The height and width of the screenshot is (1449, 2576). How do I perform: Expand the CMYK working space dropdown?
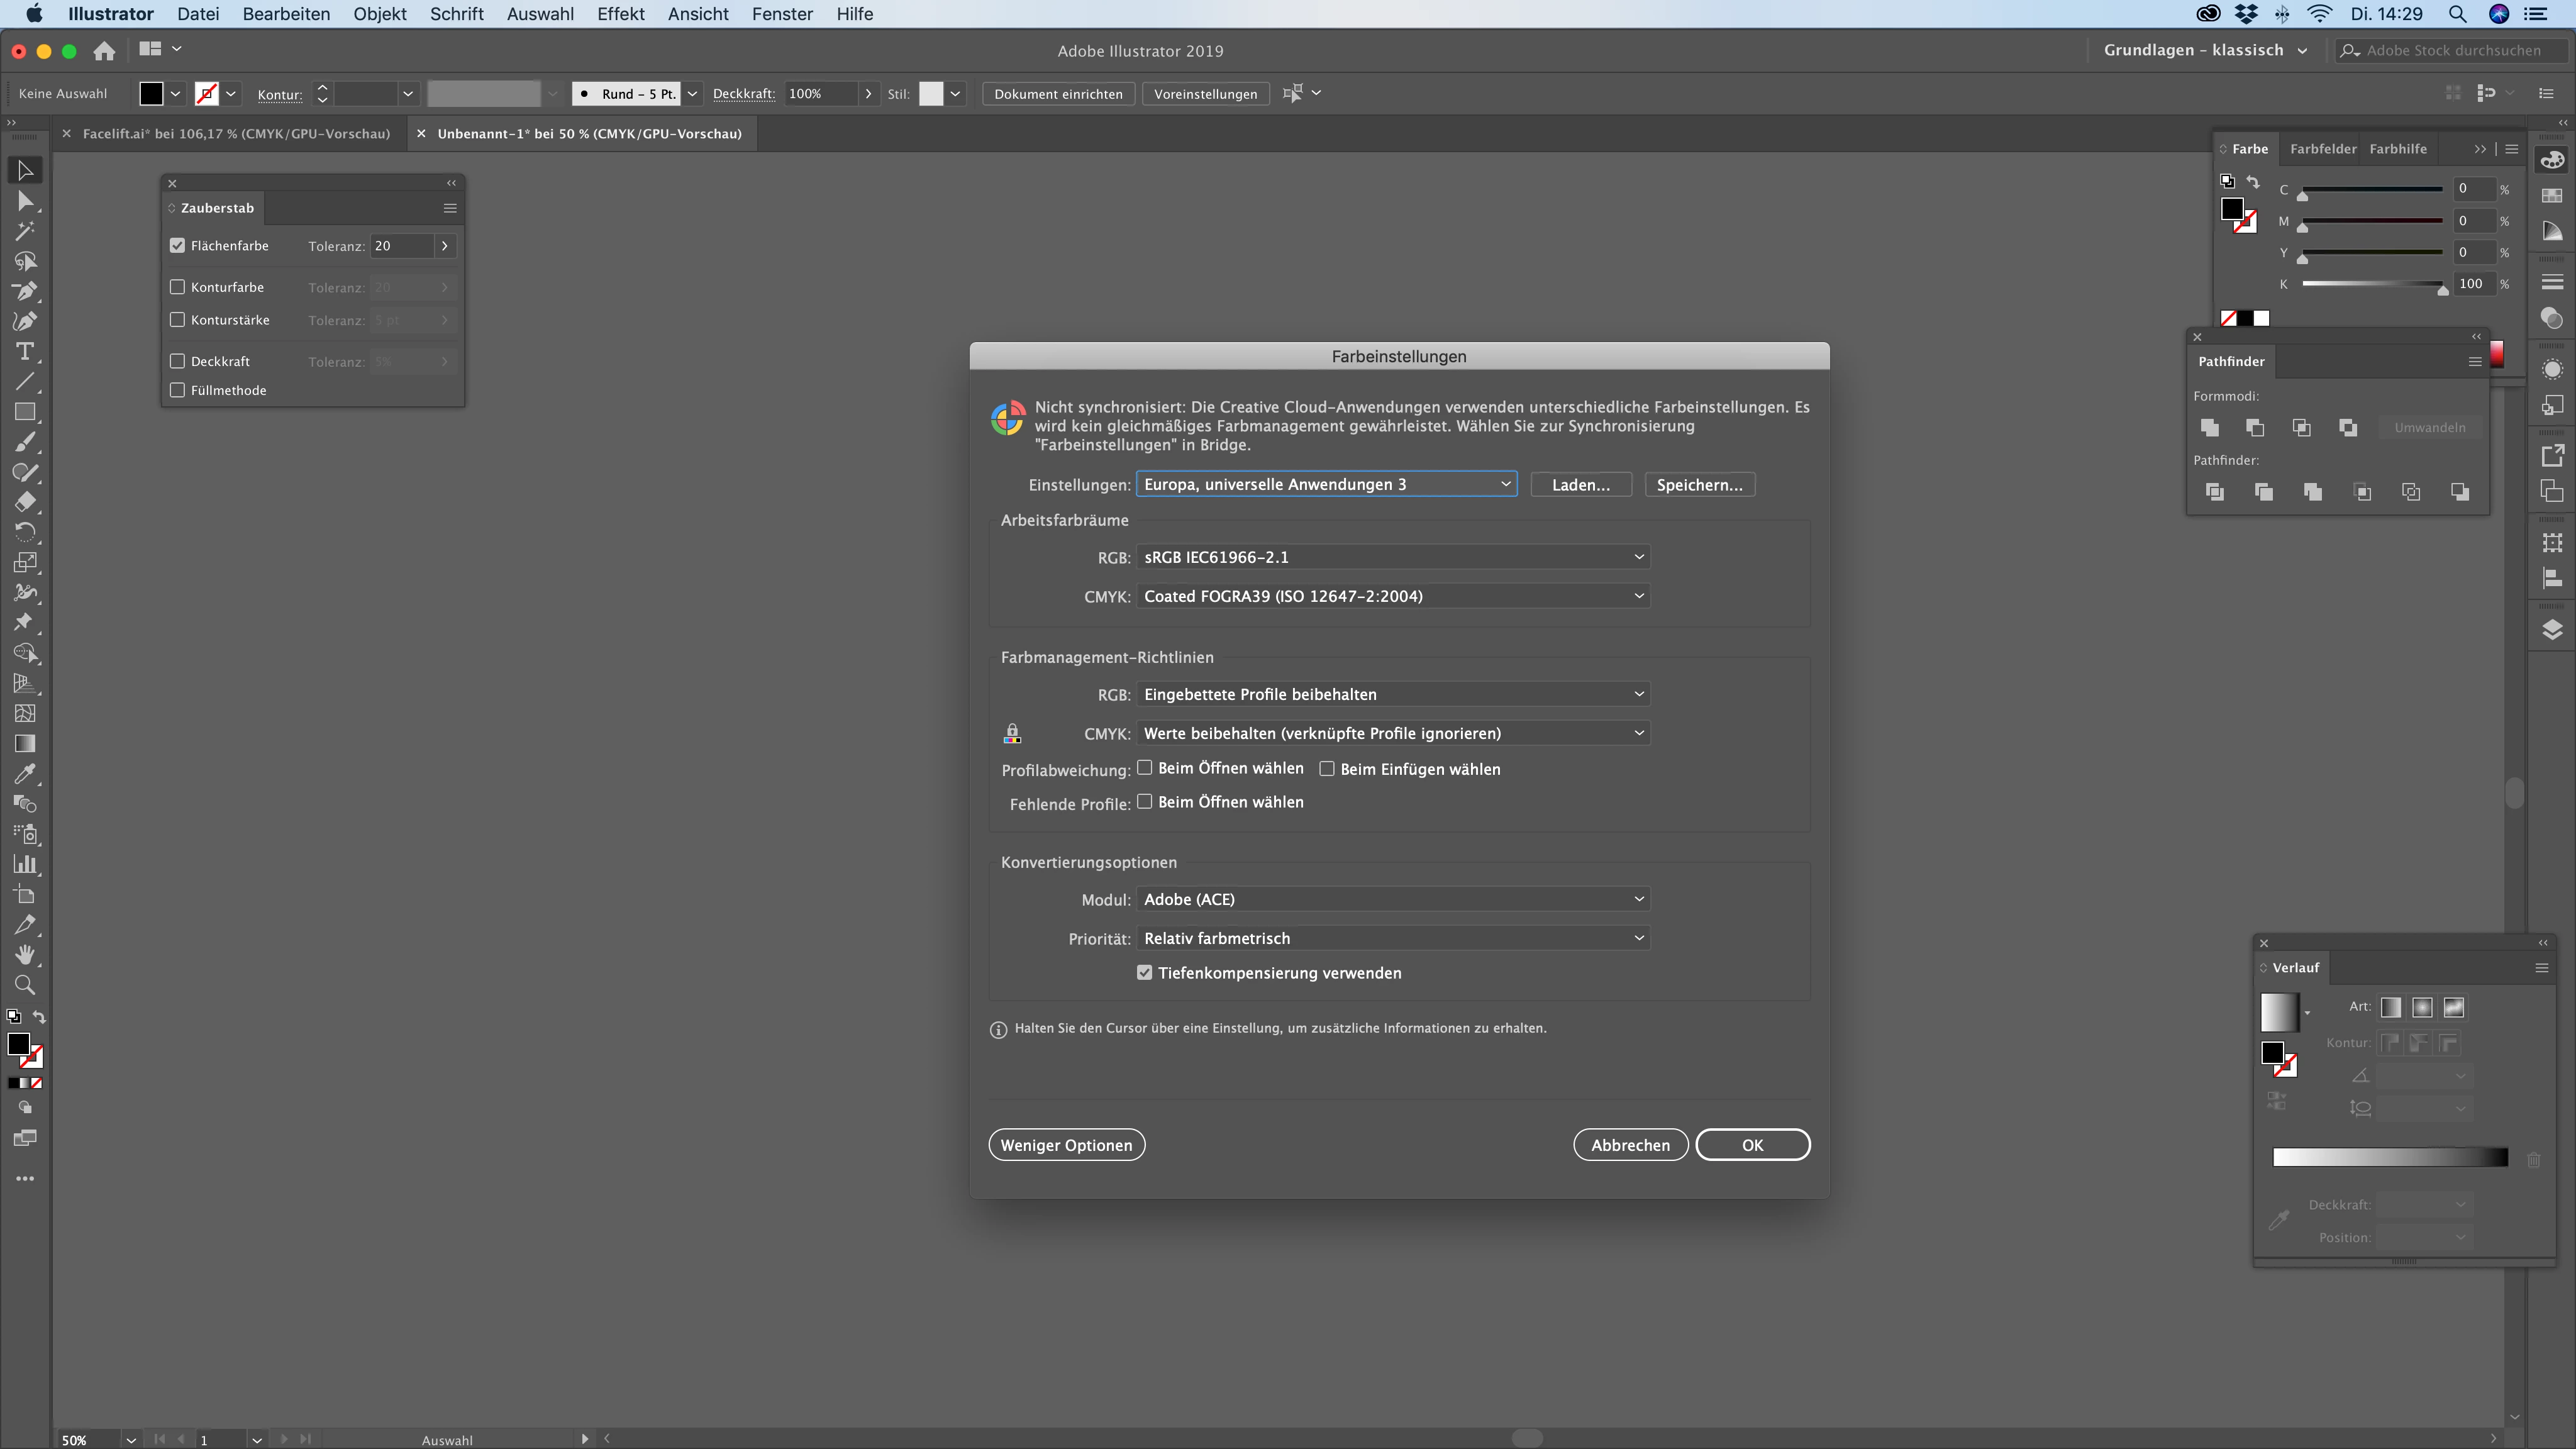(x=1393, y=596)
